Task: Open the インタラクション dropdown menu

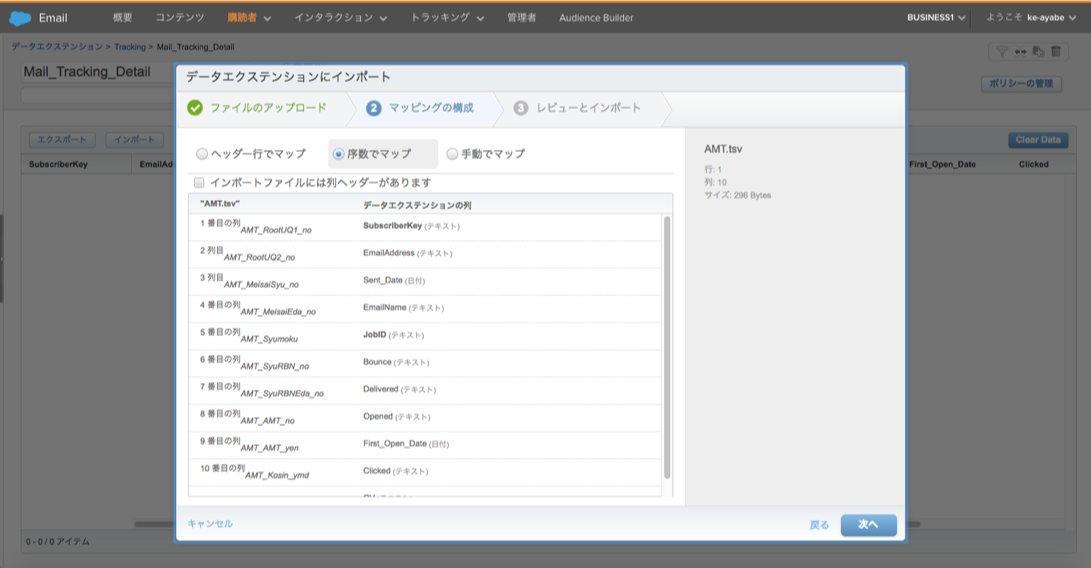Action: click(340, 17)
